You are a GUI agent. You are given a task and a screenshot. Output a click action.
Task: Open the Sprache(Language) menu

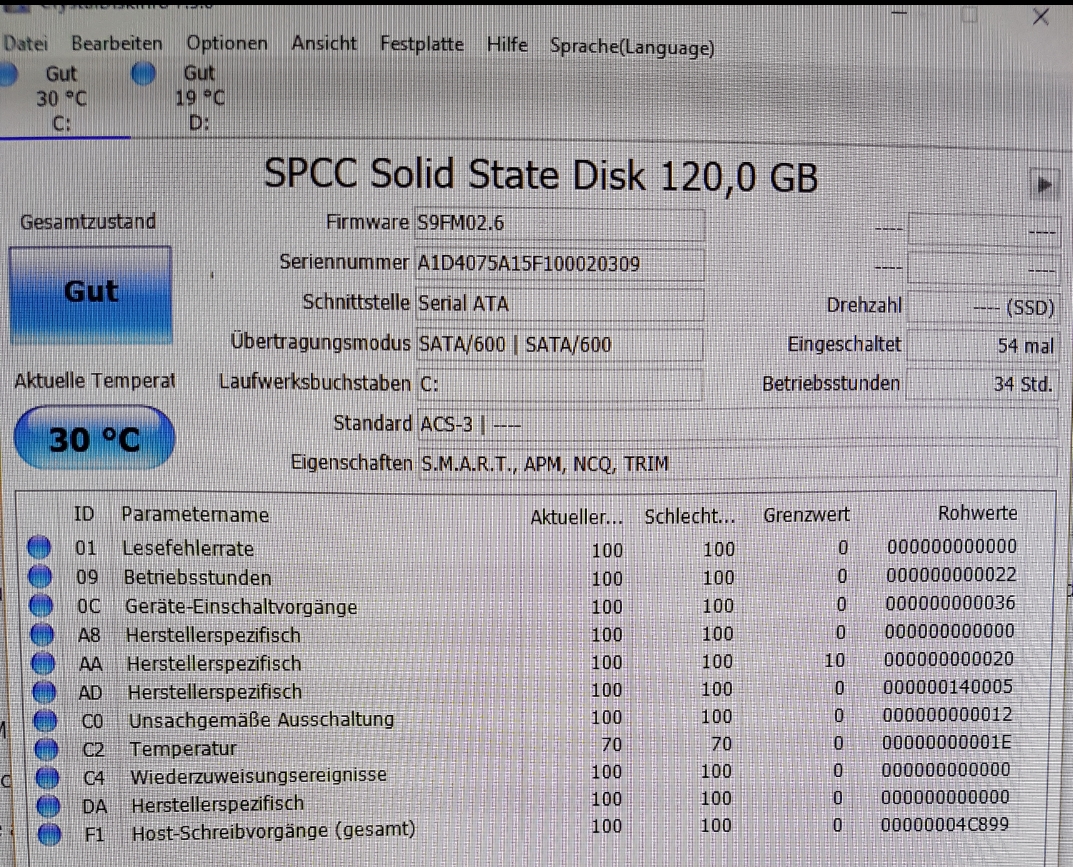point(632,47)
